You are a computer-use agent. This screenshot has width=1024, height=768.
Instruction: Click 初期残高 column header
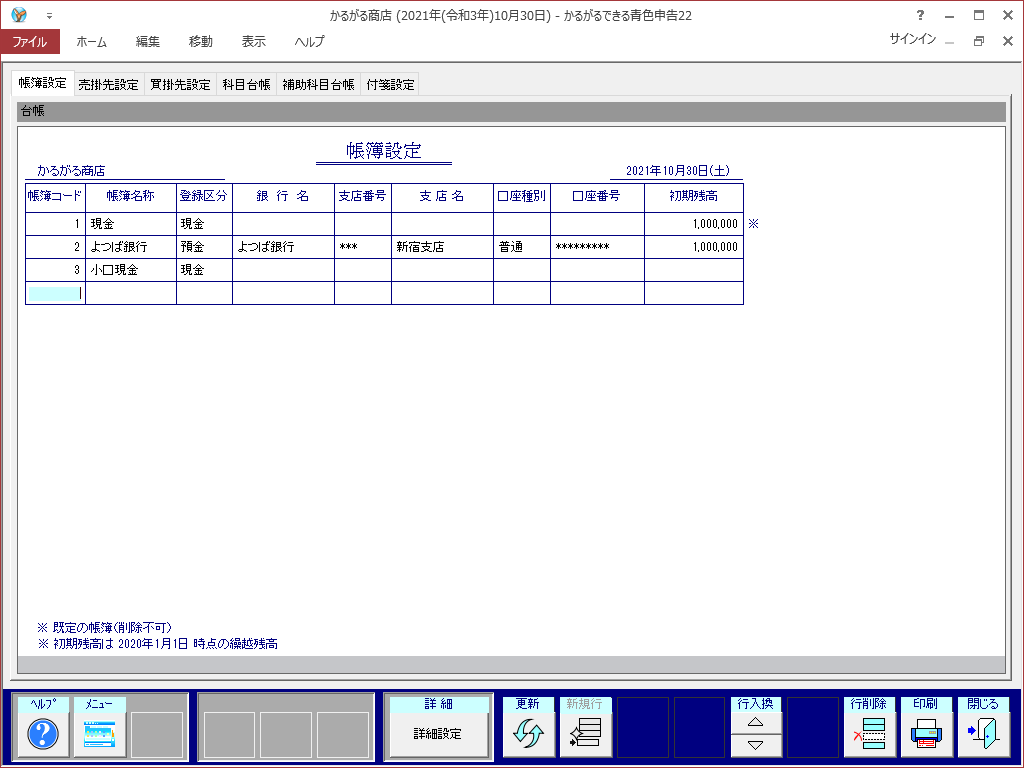(x=694, y=197)
